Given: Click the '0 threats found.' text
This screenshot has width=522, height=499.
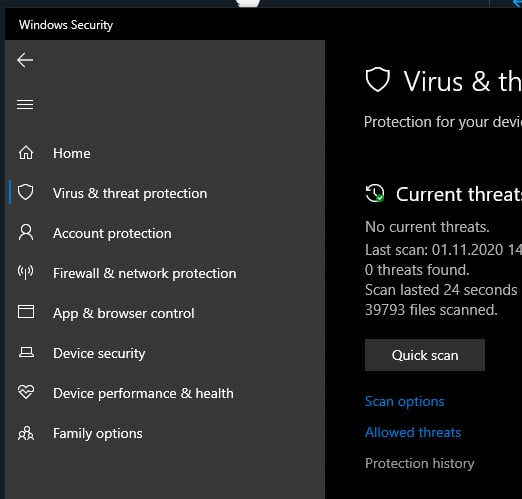Looking at the screenshot, I should [417, 270].
